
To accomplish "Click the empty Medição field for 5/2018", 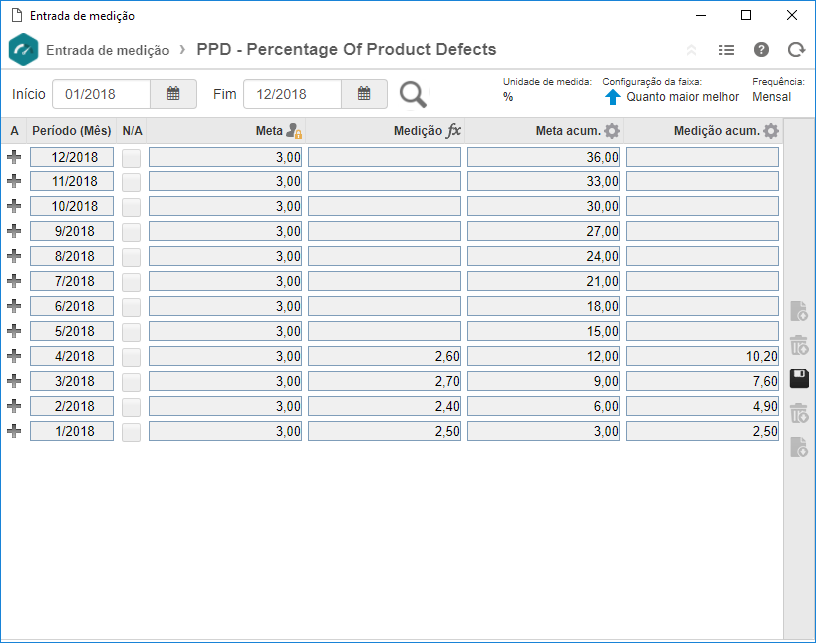I will 384,331.
